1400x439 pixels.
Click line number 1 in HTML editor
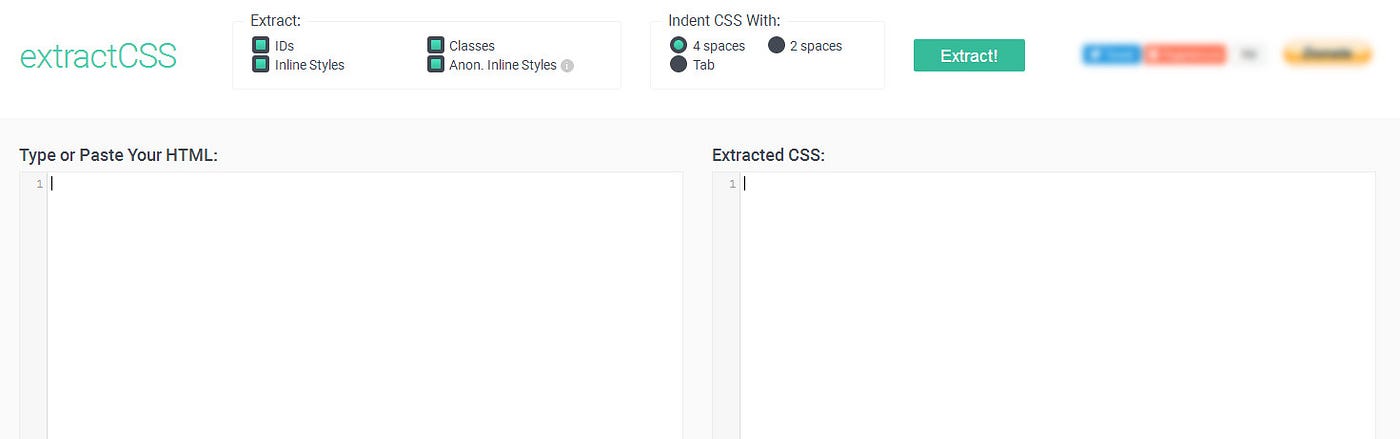point(39,184)
